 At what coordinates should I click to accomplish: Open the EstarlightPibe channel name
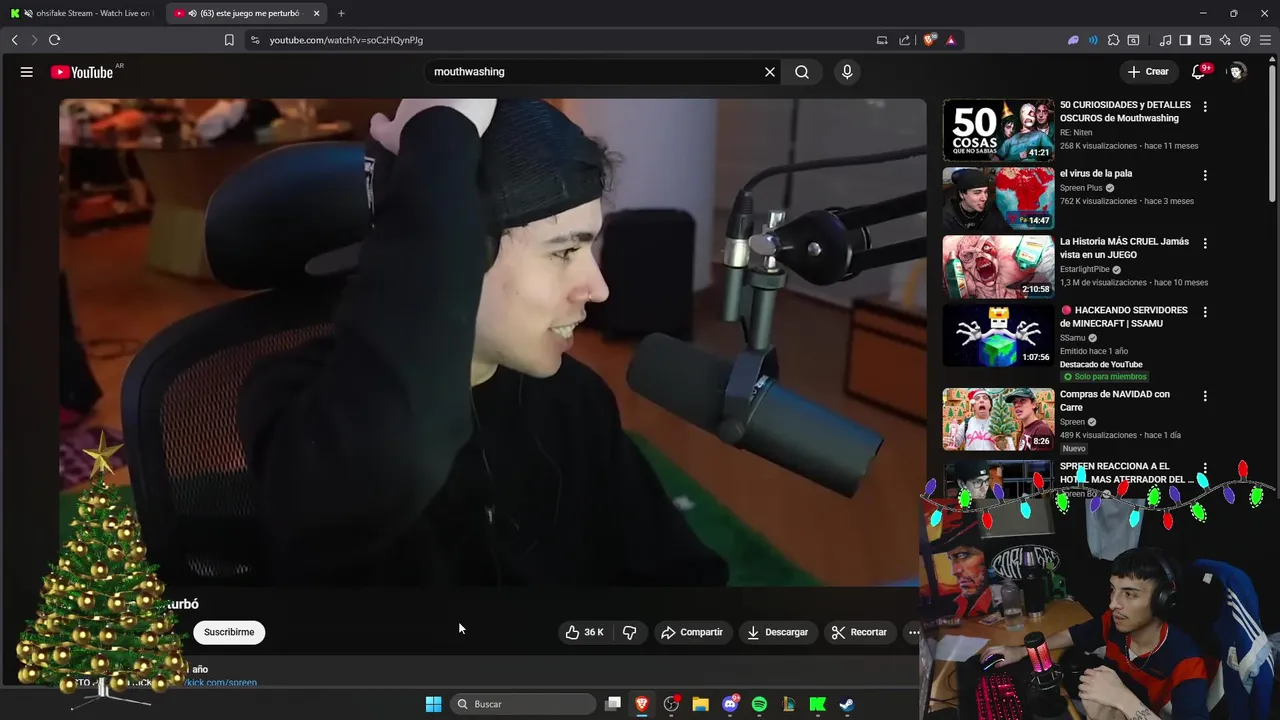[1085, 269]
